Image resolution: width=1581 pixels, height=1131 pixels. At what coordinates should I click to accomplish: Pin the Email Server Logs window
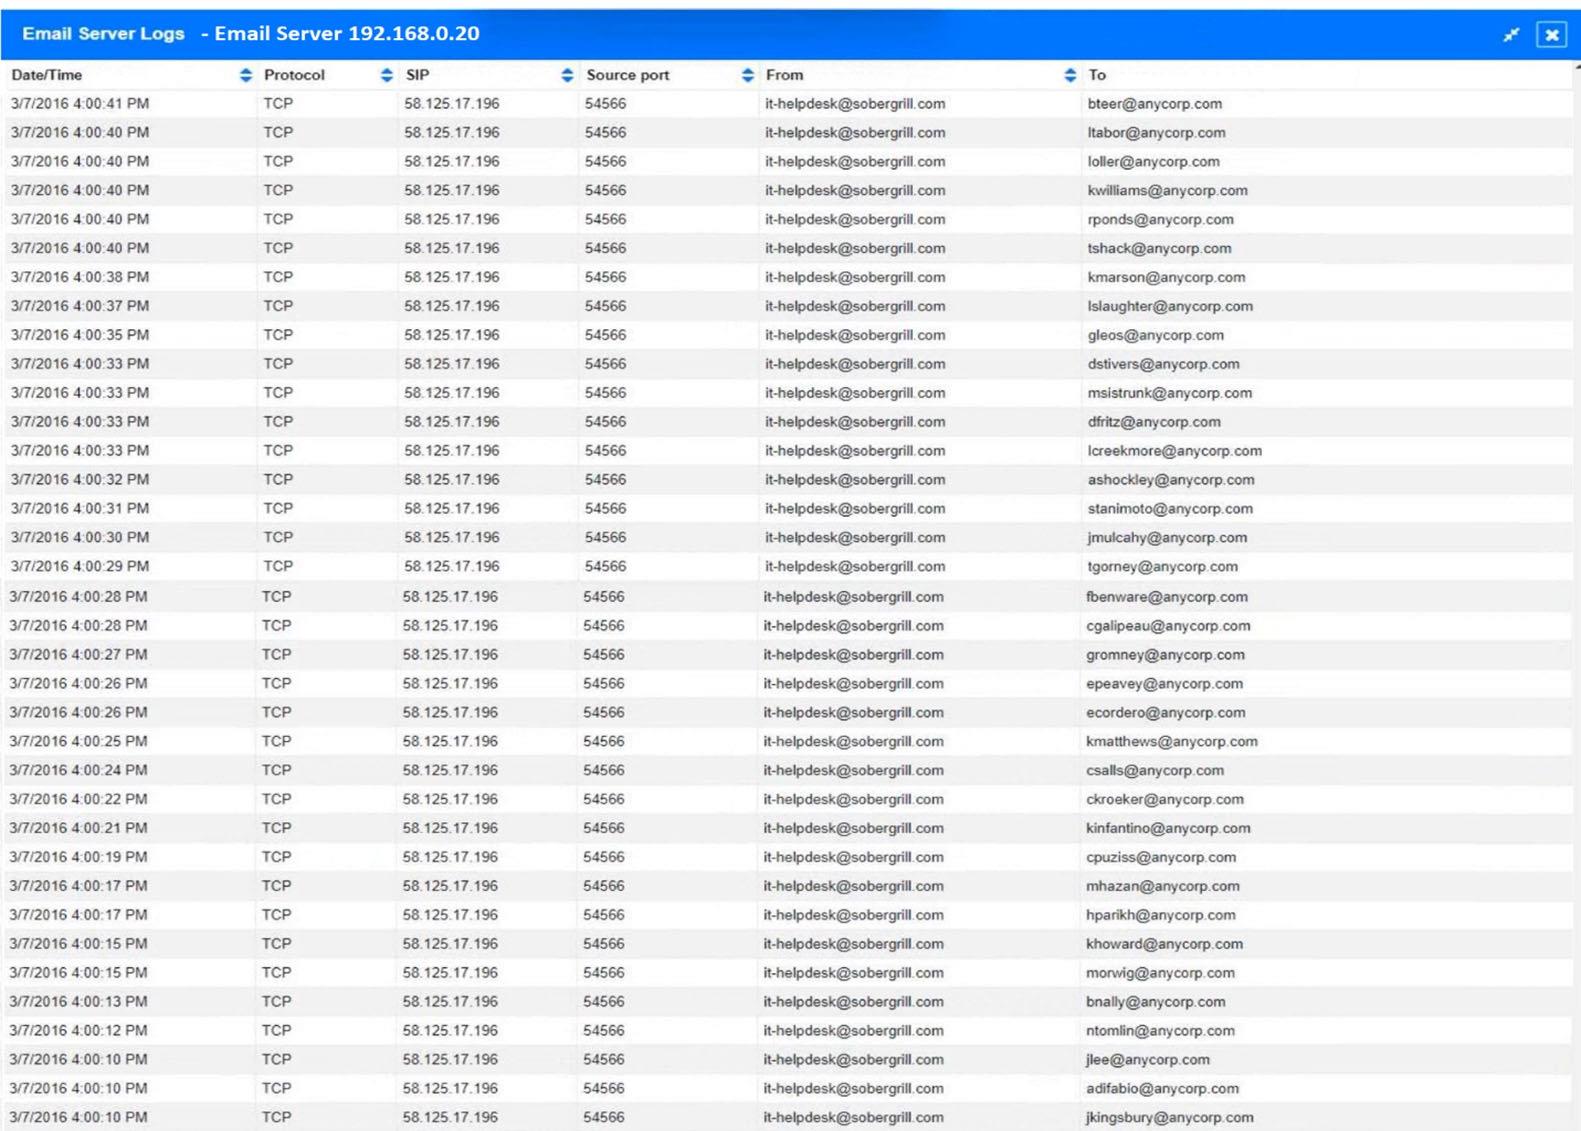[1510, 35]
